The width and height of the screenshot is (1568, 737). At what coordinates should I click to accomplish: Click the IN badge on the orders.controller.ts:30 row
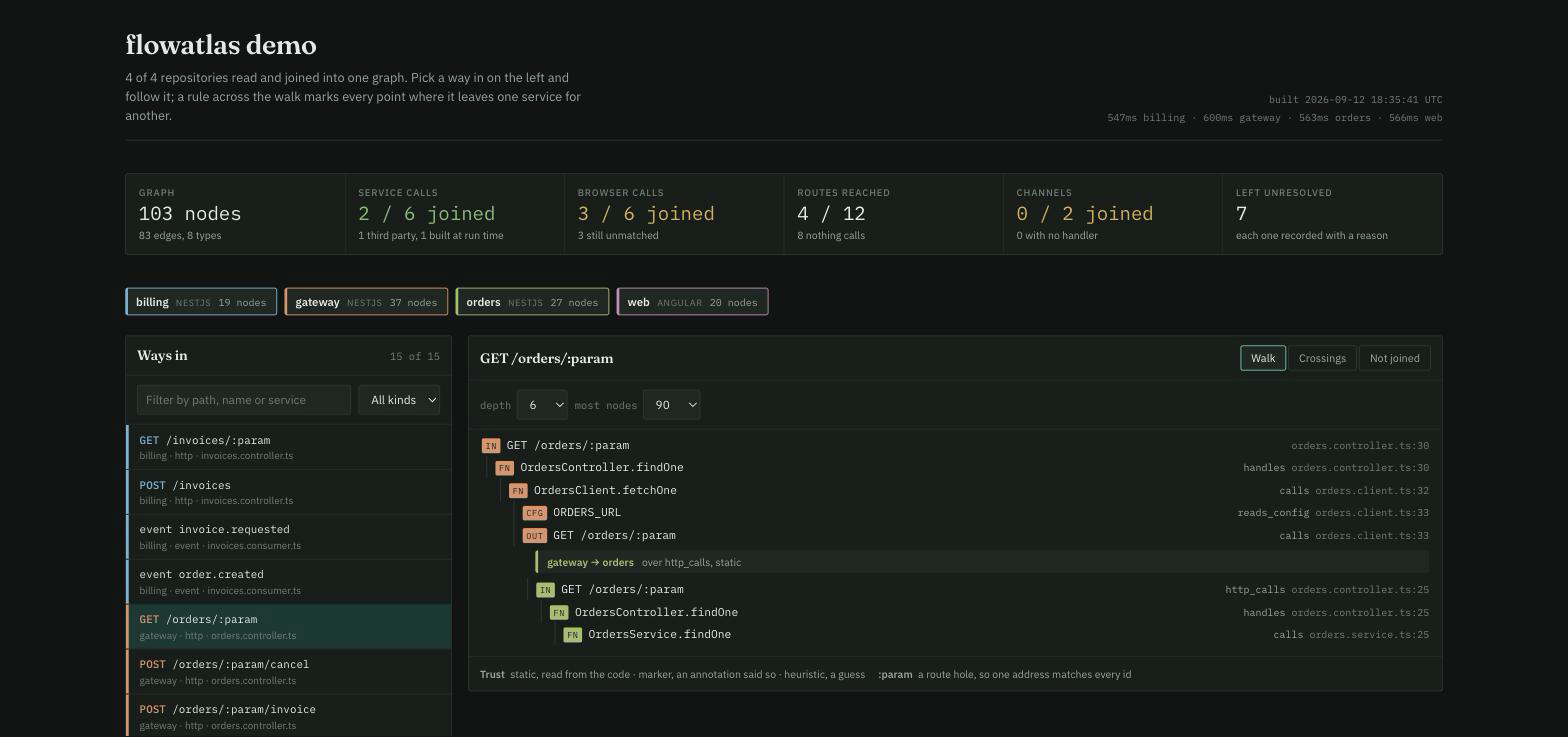(x=490, y=446)
